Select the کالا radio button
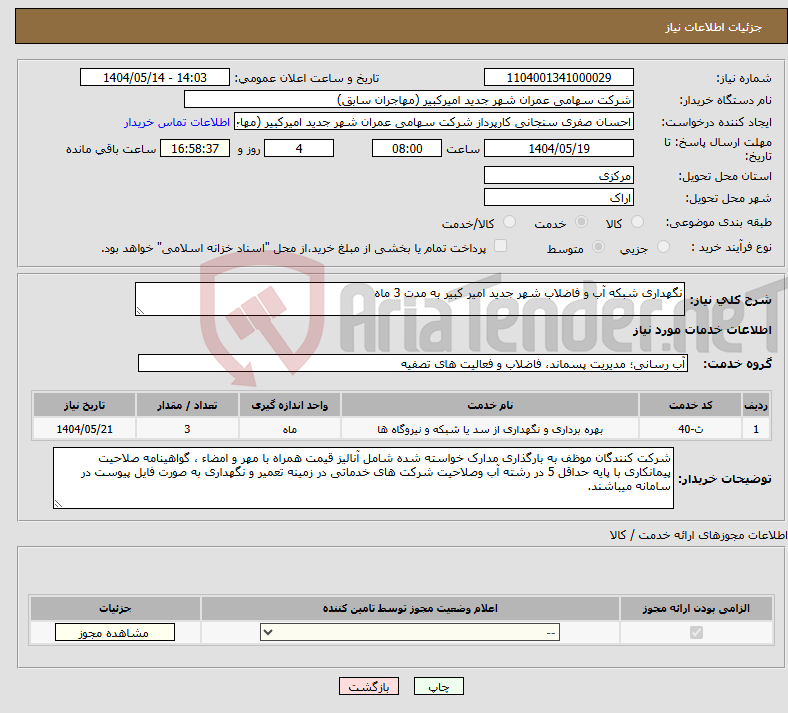The image size is (788, 713). point(637,222)
